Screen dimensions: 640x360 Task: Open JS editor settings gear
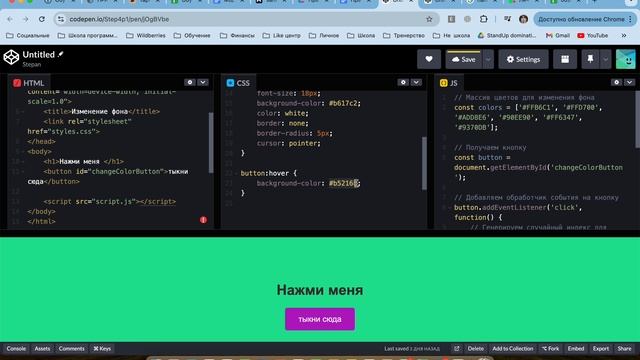pos(616,82)
